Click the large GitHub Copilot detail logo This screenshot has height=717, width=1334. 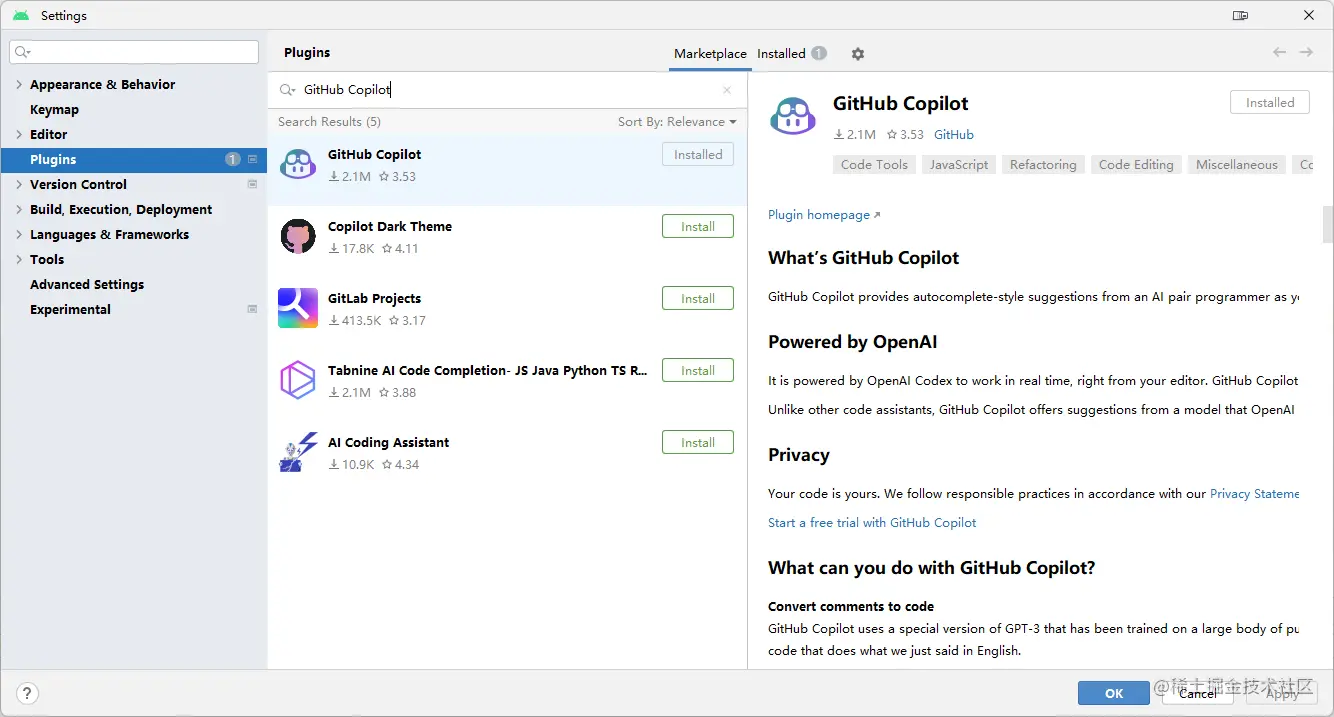click(x=793, y=117)
